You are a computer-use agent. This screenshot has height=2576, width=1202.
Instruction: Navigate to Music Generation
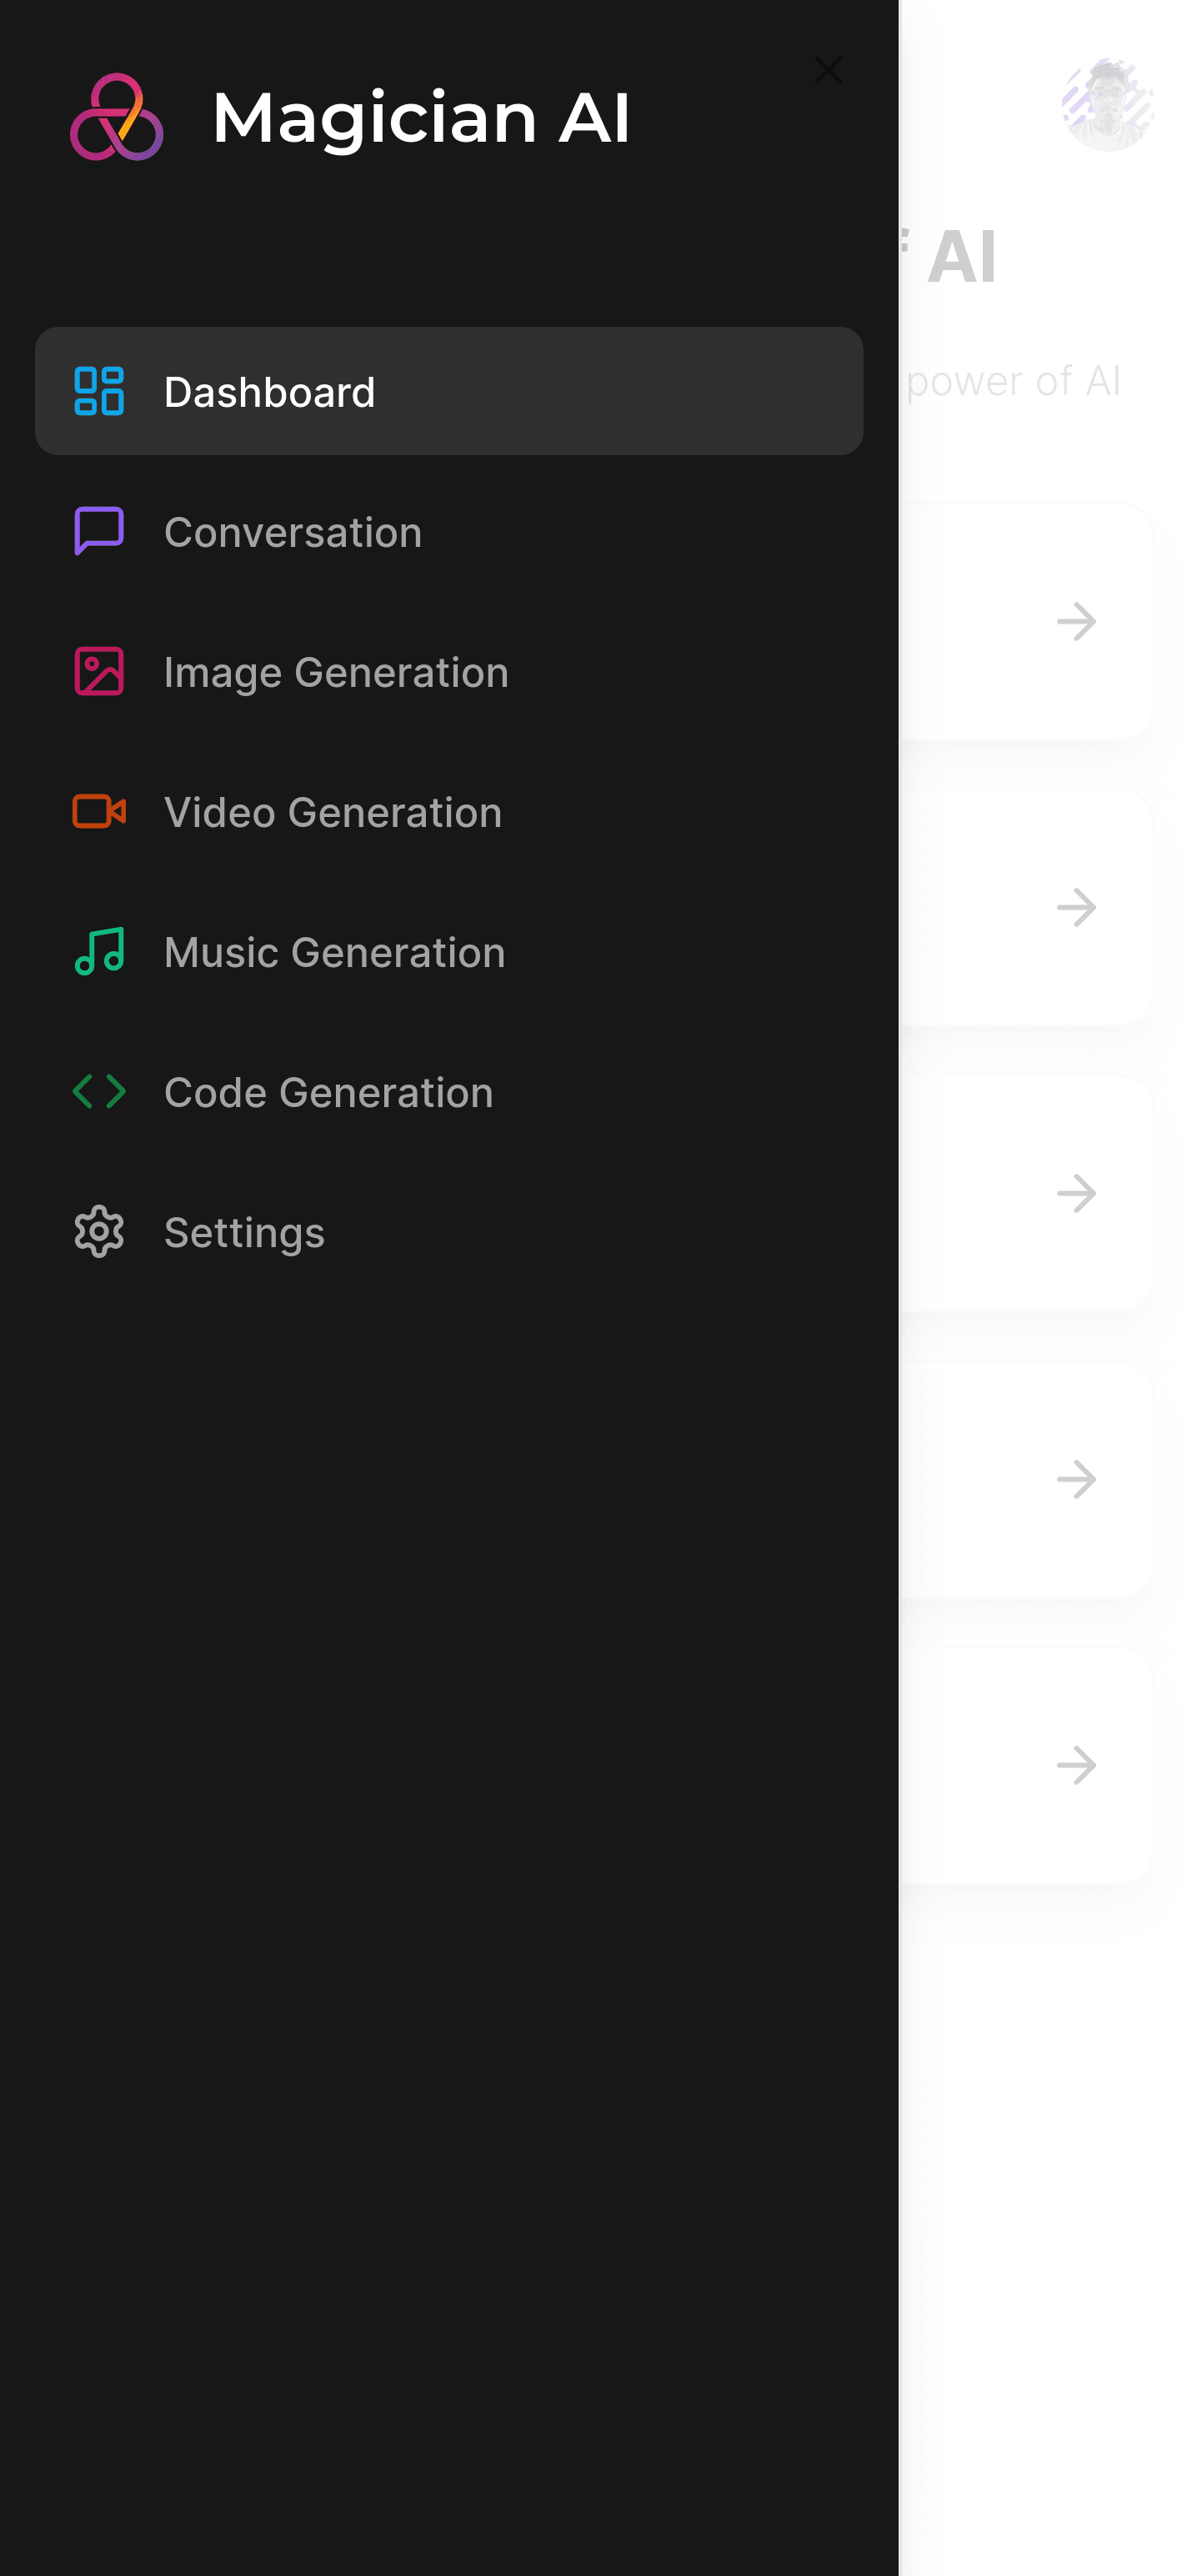449,951
